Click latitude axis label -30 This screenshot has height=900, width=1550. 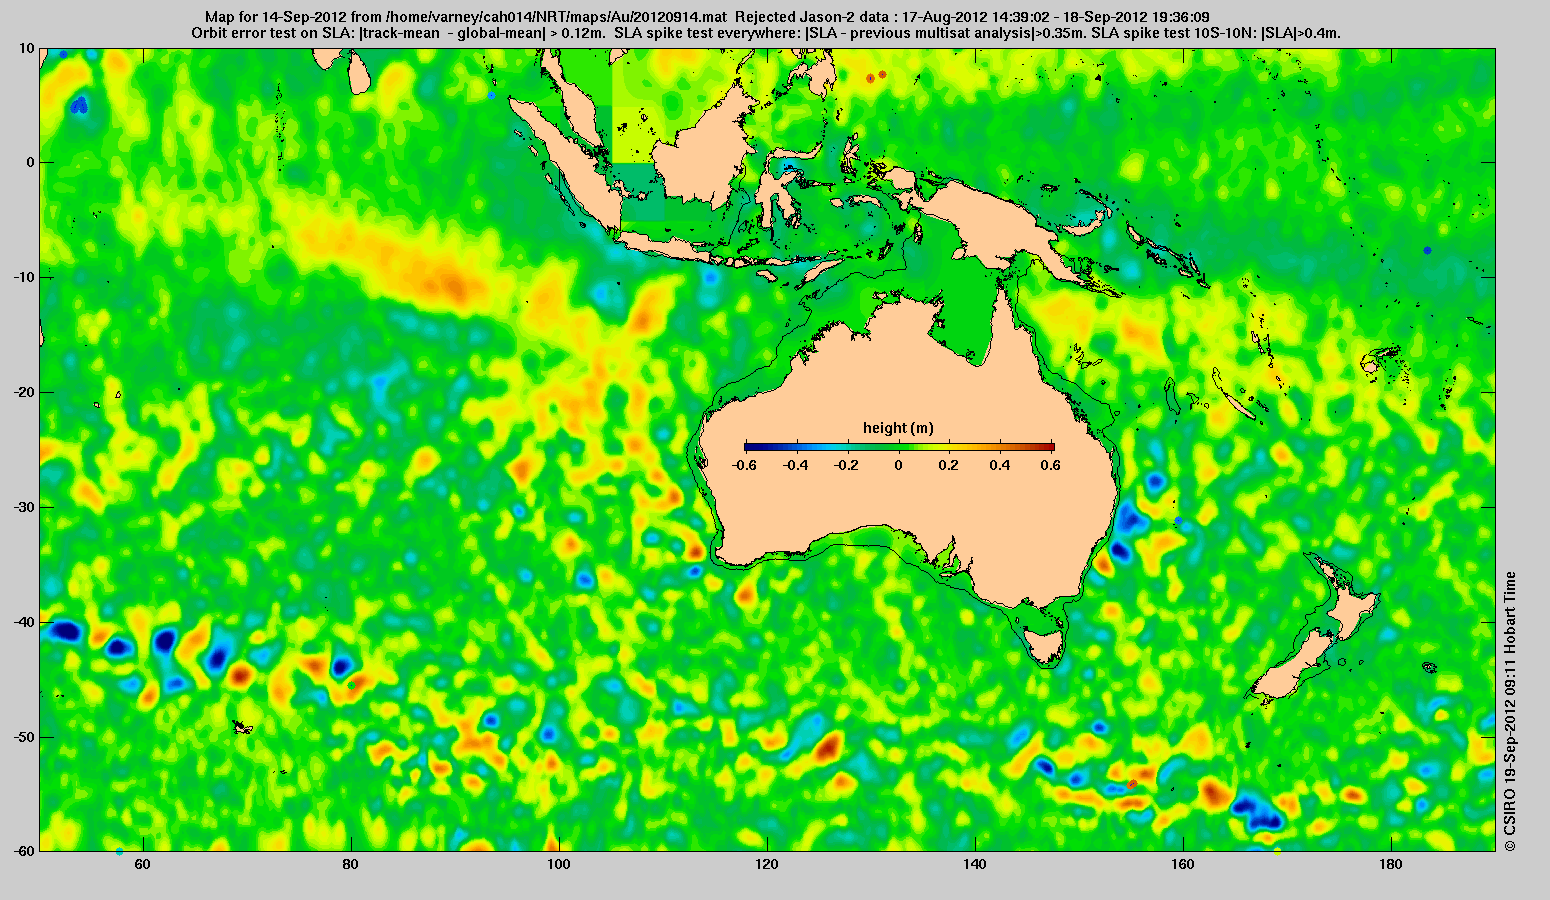pyautogui.click(x=25, y=507)
